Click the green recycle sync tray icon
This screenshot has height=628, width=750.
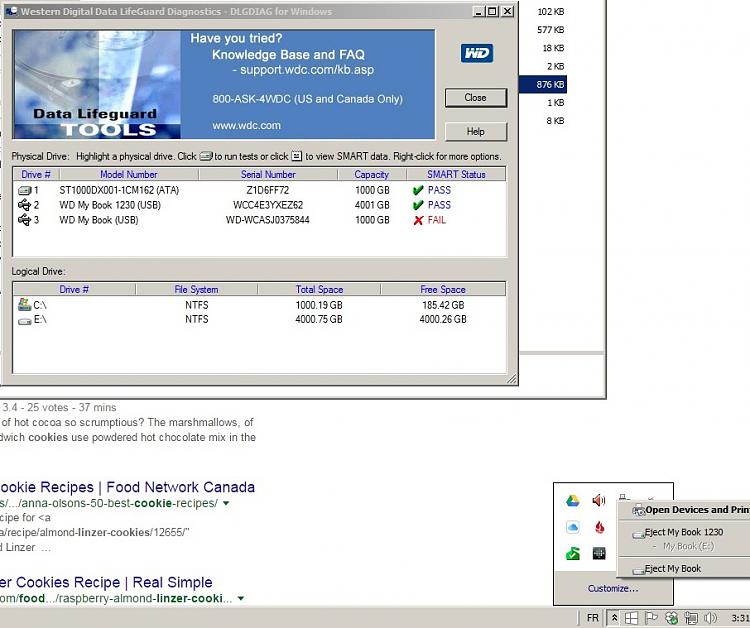pos(672,618)
